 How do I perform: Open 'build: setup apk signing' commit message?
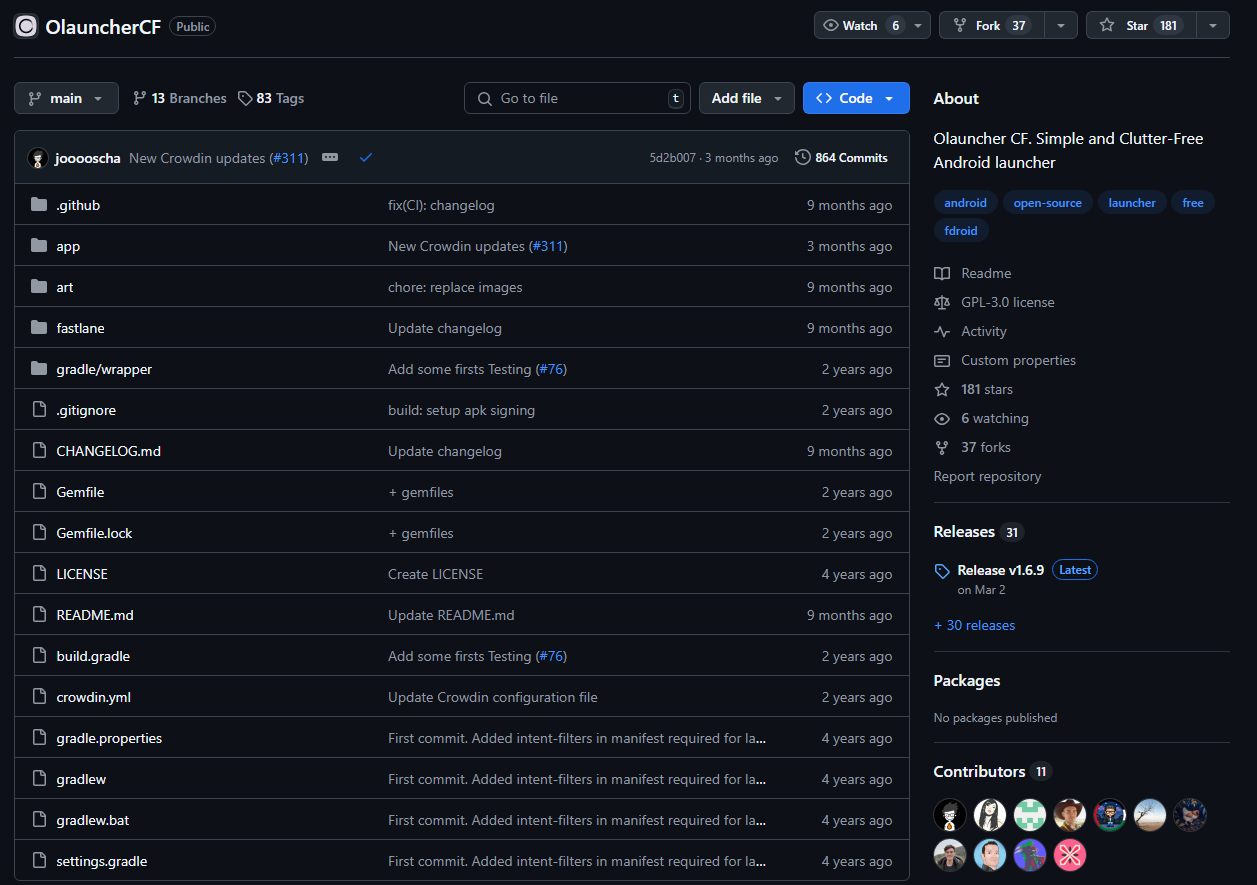(461, 410)
